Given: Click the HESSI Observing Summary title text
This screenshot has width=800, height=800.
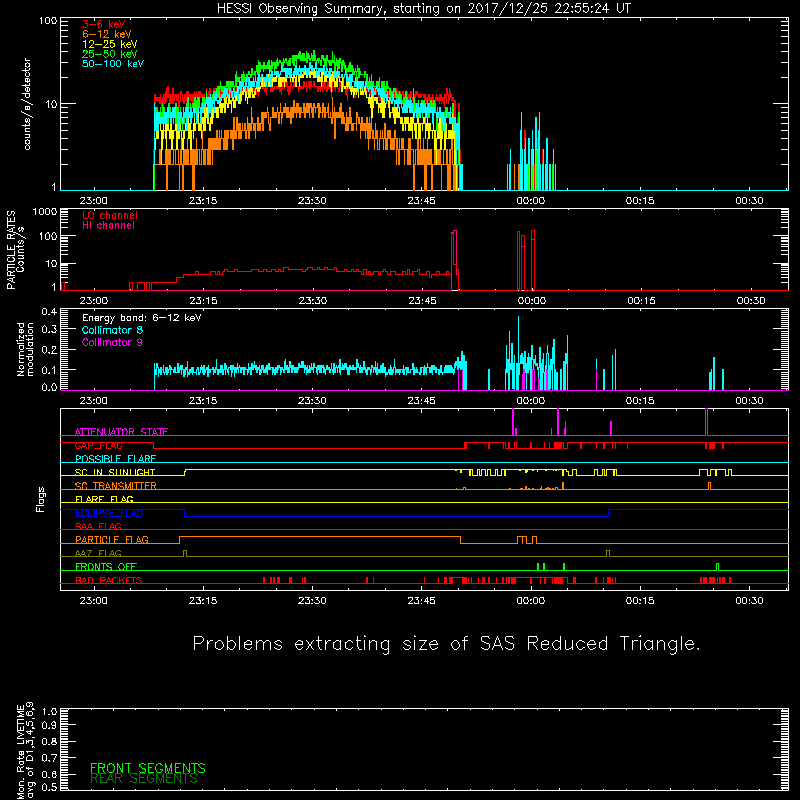Looking at the screenshot, I should 423,8.
